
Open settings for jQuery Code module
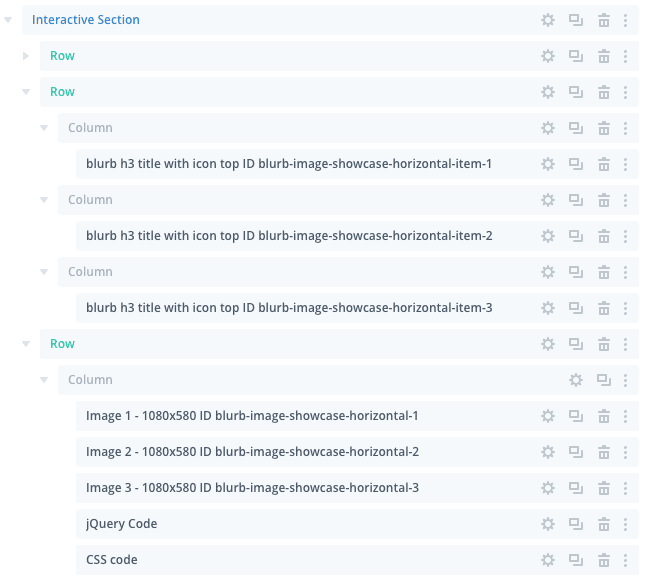pos(548,524)
